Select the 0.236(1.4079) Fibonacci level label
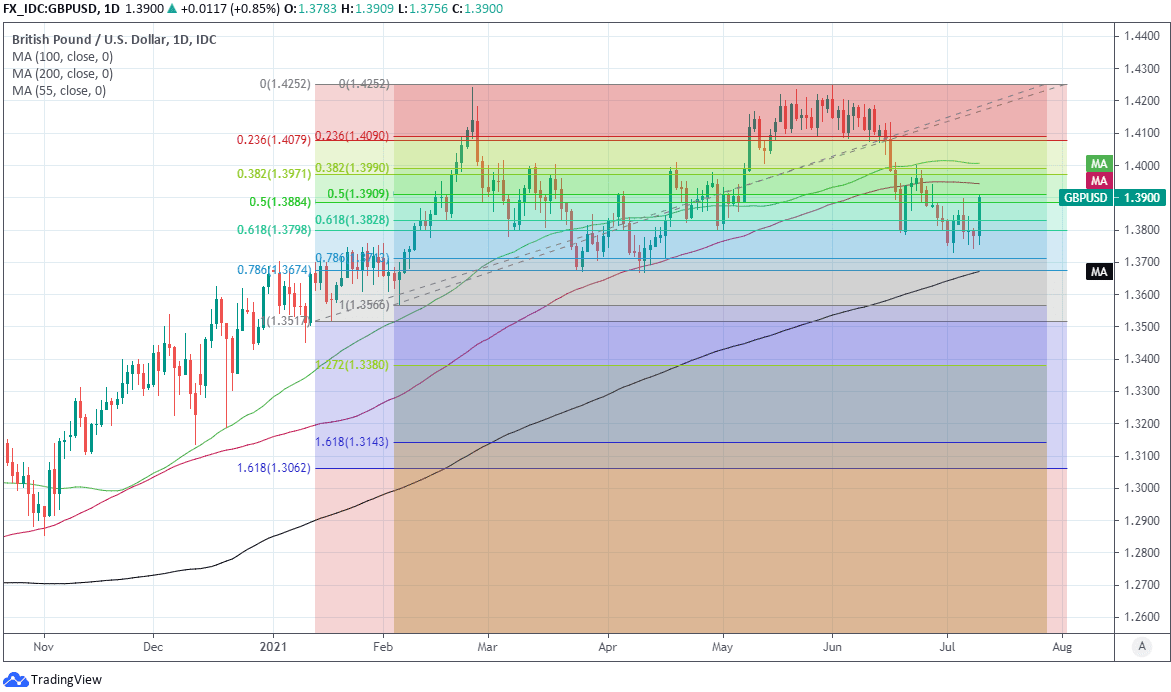Screen dimensions: 1171x692 [274, 141]
